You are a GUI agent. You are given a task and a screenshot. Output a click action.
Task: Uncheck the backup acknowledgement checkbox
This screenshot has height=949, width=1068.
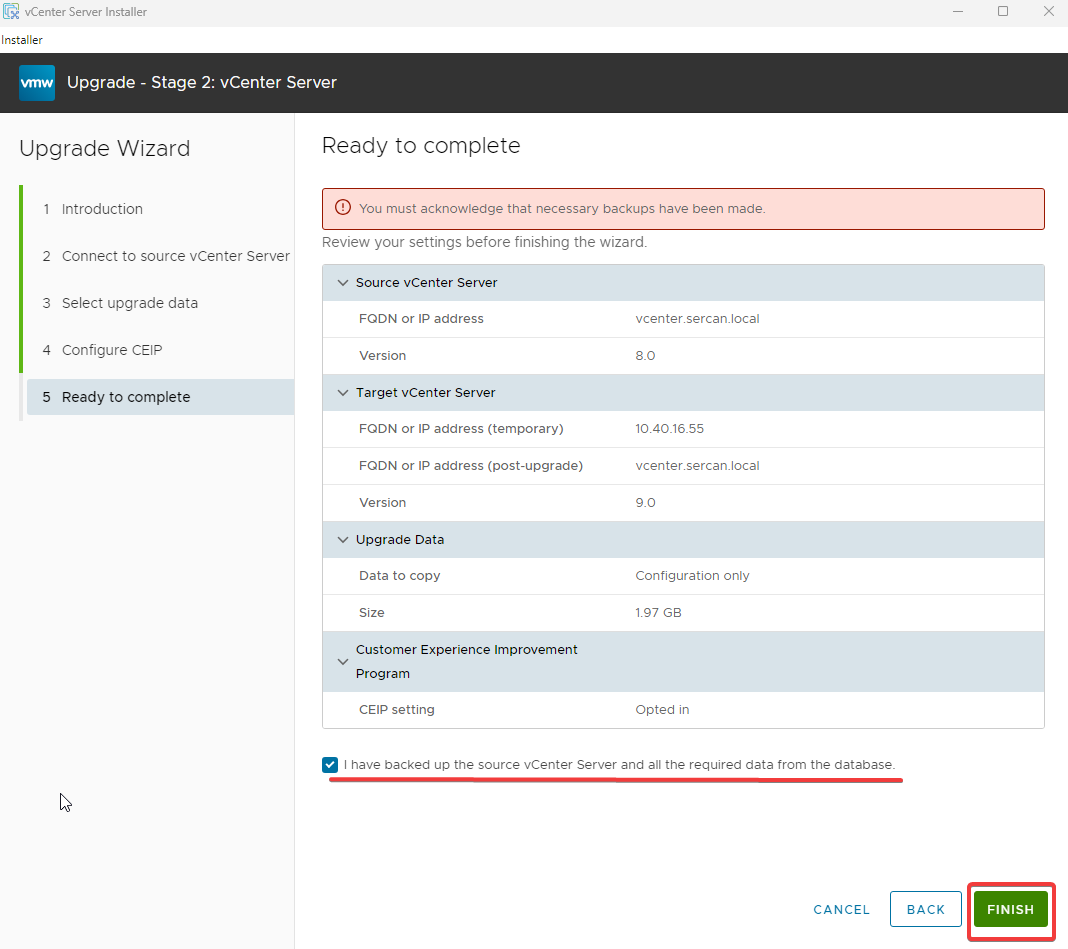coord(330,764)
